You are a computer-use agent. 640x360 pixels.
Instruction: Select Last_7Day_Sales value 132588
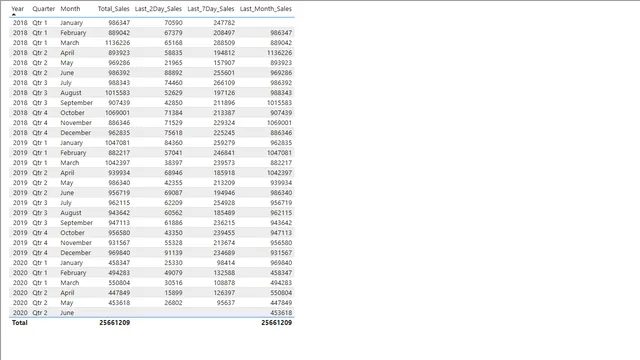coord(224,273)
